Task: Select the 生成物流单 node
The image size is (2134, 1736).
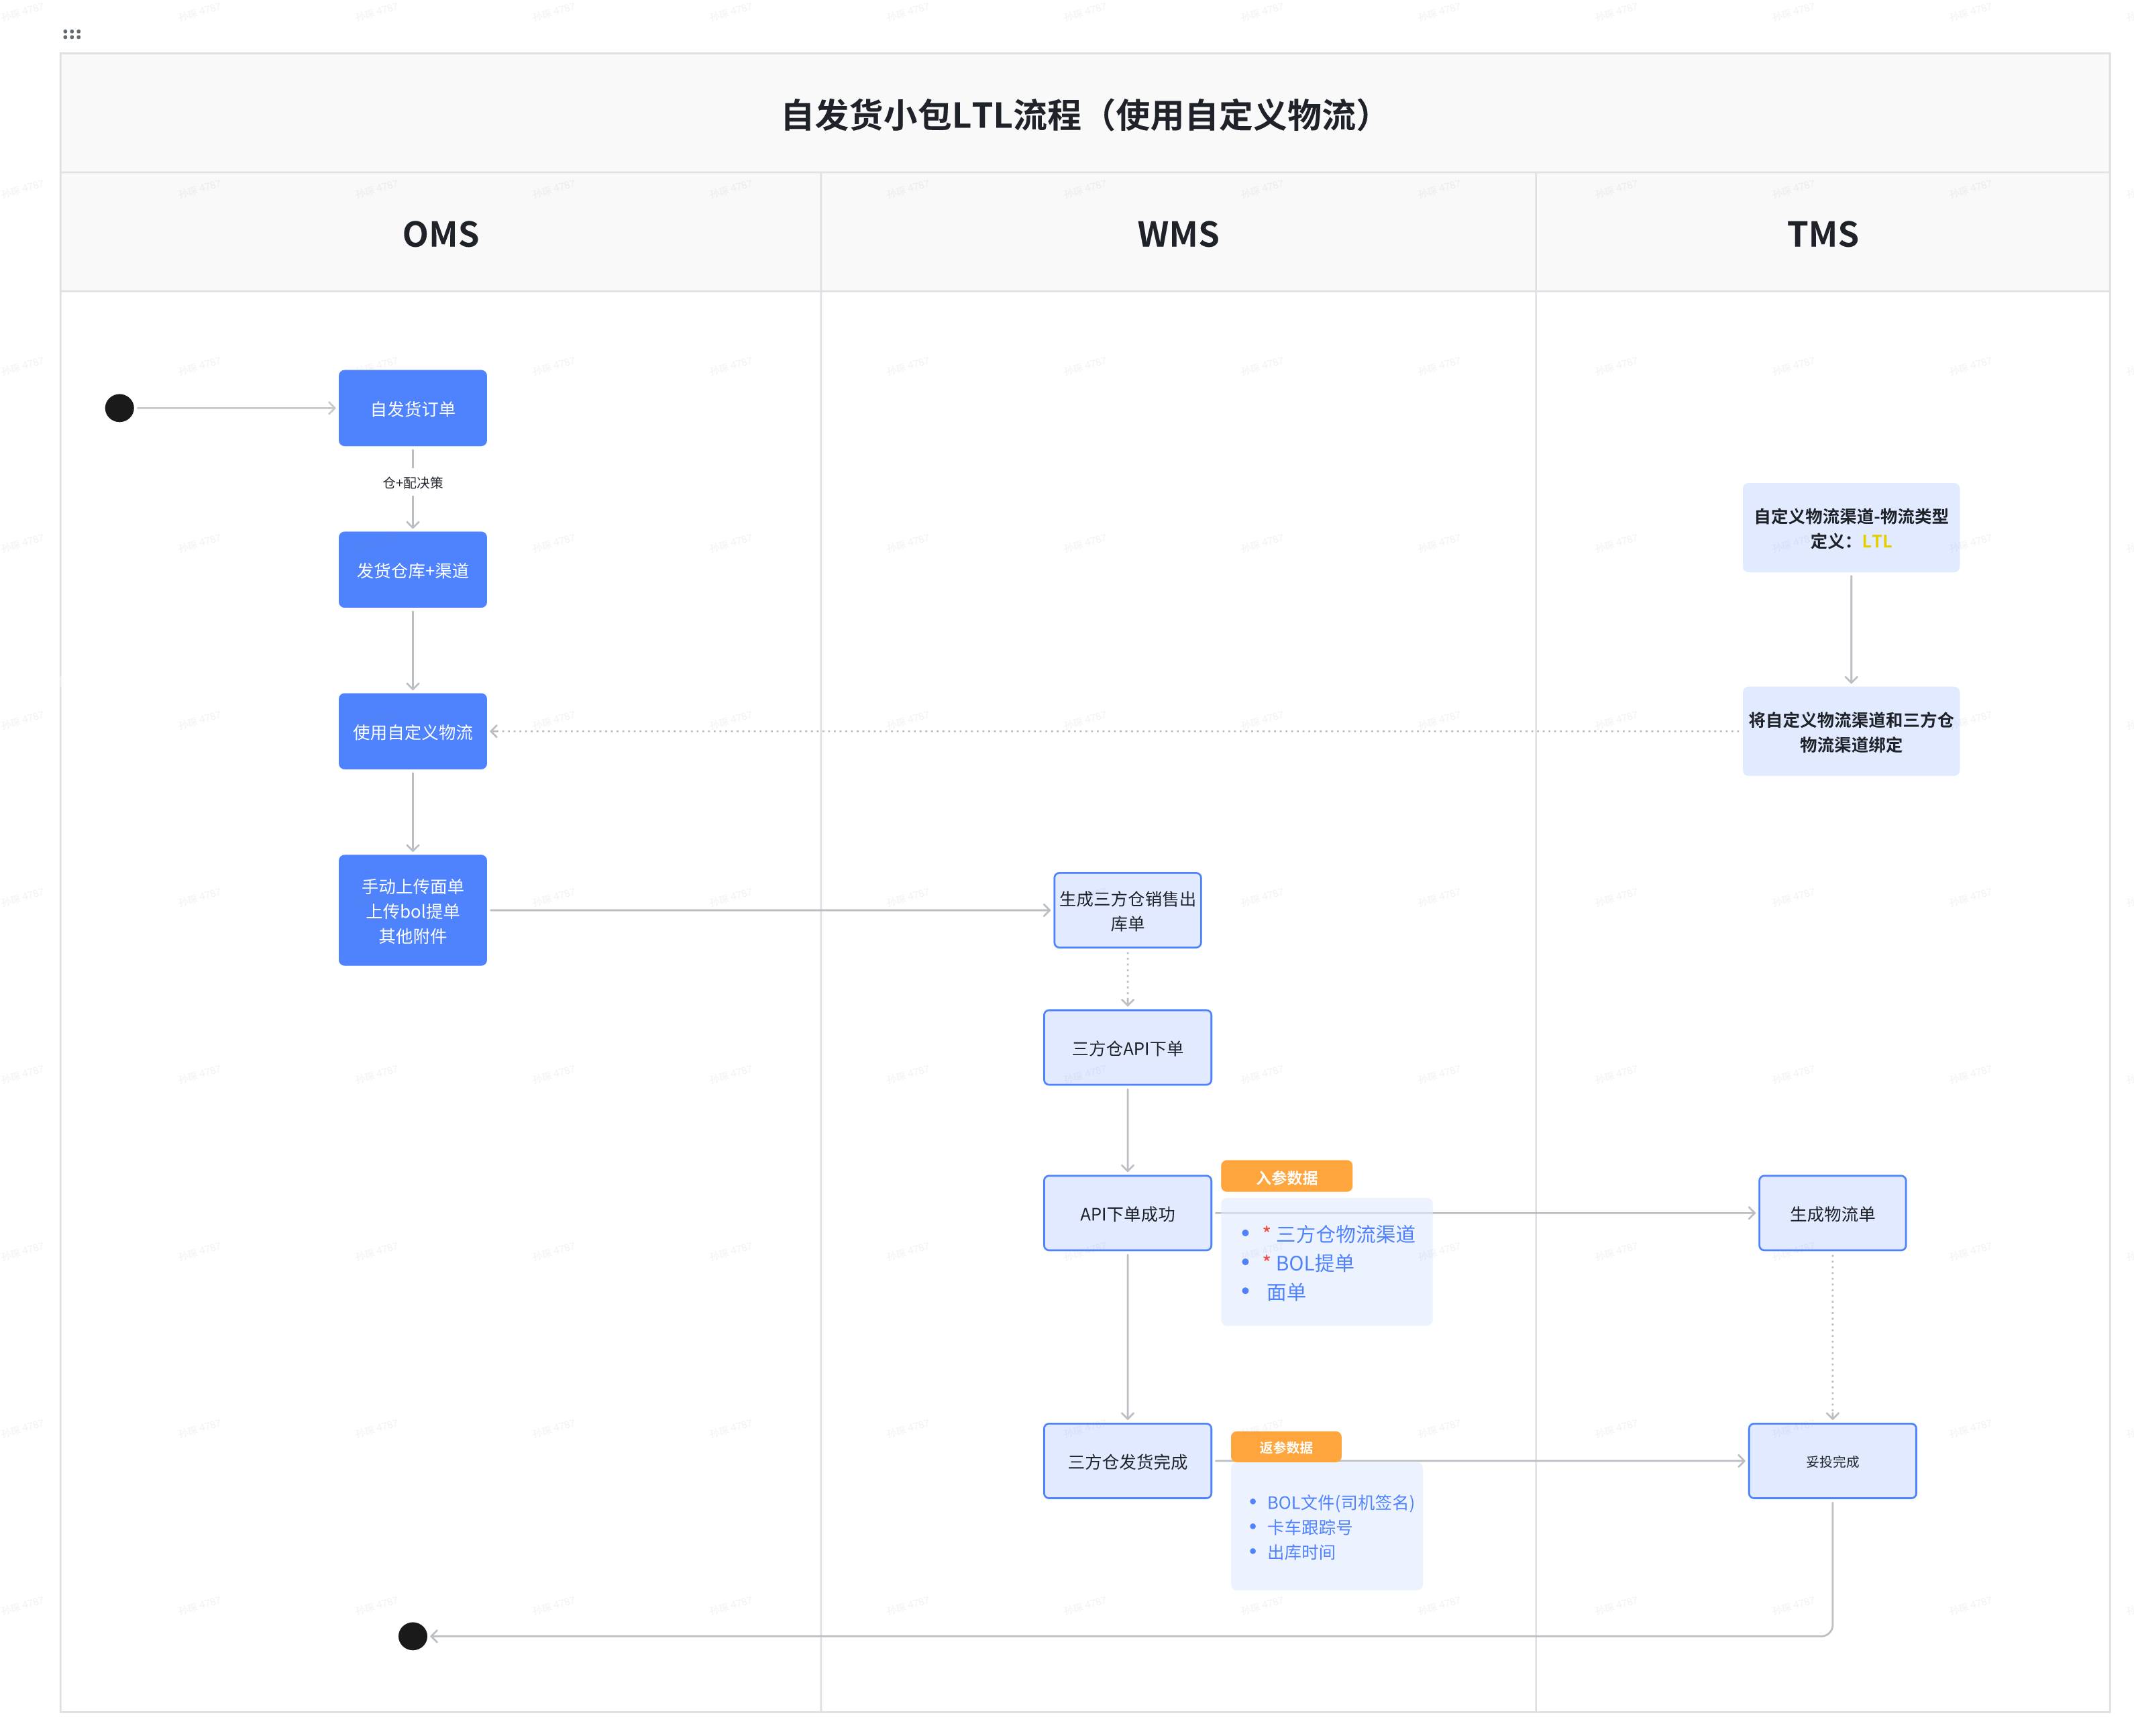Action: [x=1832, y=1213]
